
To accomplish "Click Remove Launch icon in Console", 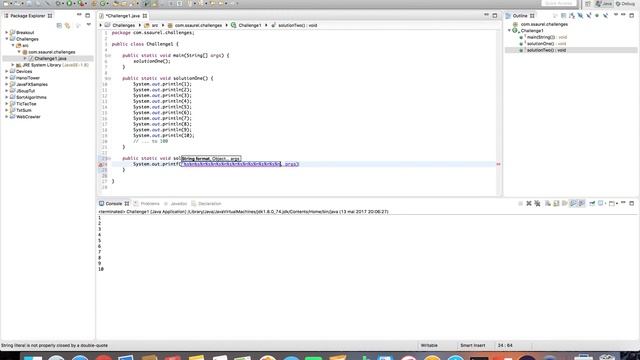I will [529, 203].
